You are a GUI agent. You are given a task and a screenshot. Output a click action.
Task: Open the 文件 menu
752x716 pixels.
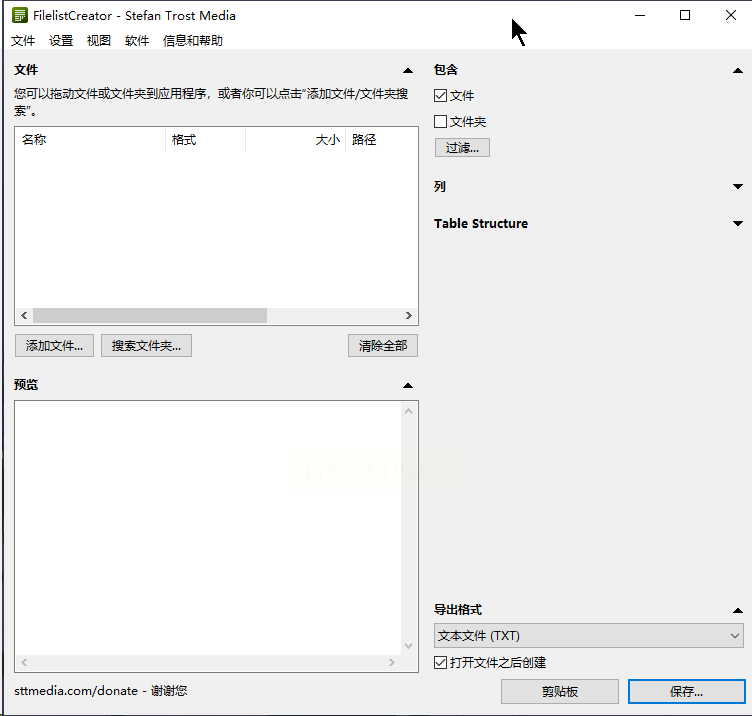23,41
